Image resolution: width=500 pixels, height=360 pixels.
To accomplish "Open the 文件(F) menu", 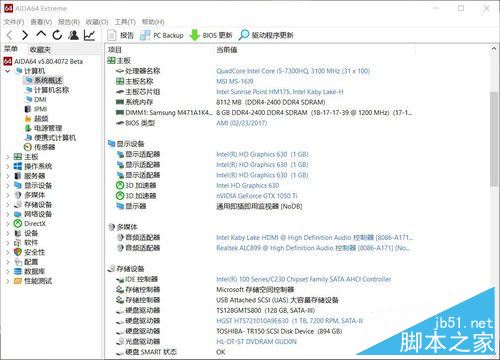I will tap(14, 22).
